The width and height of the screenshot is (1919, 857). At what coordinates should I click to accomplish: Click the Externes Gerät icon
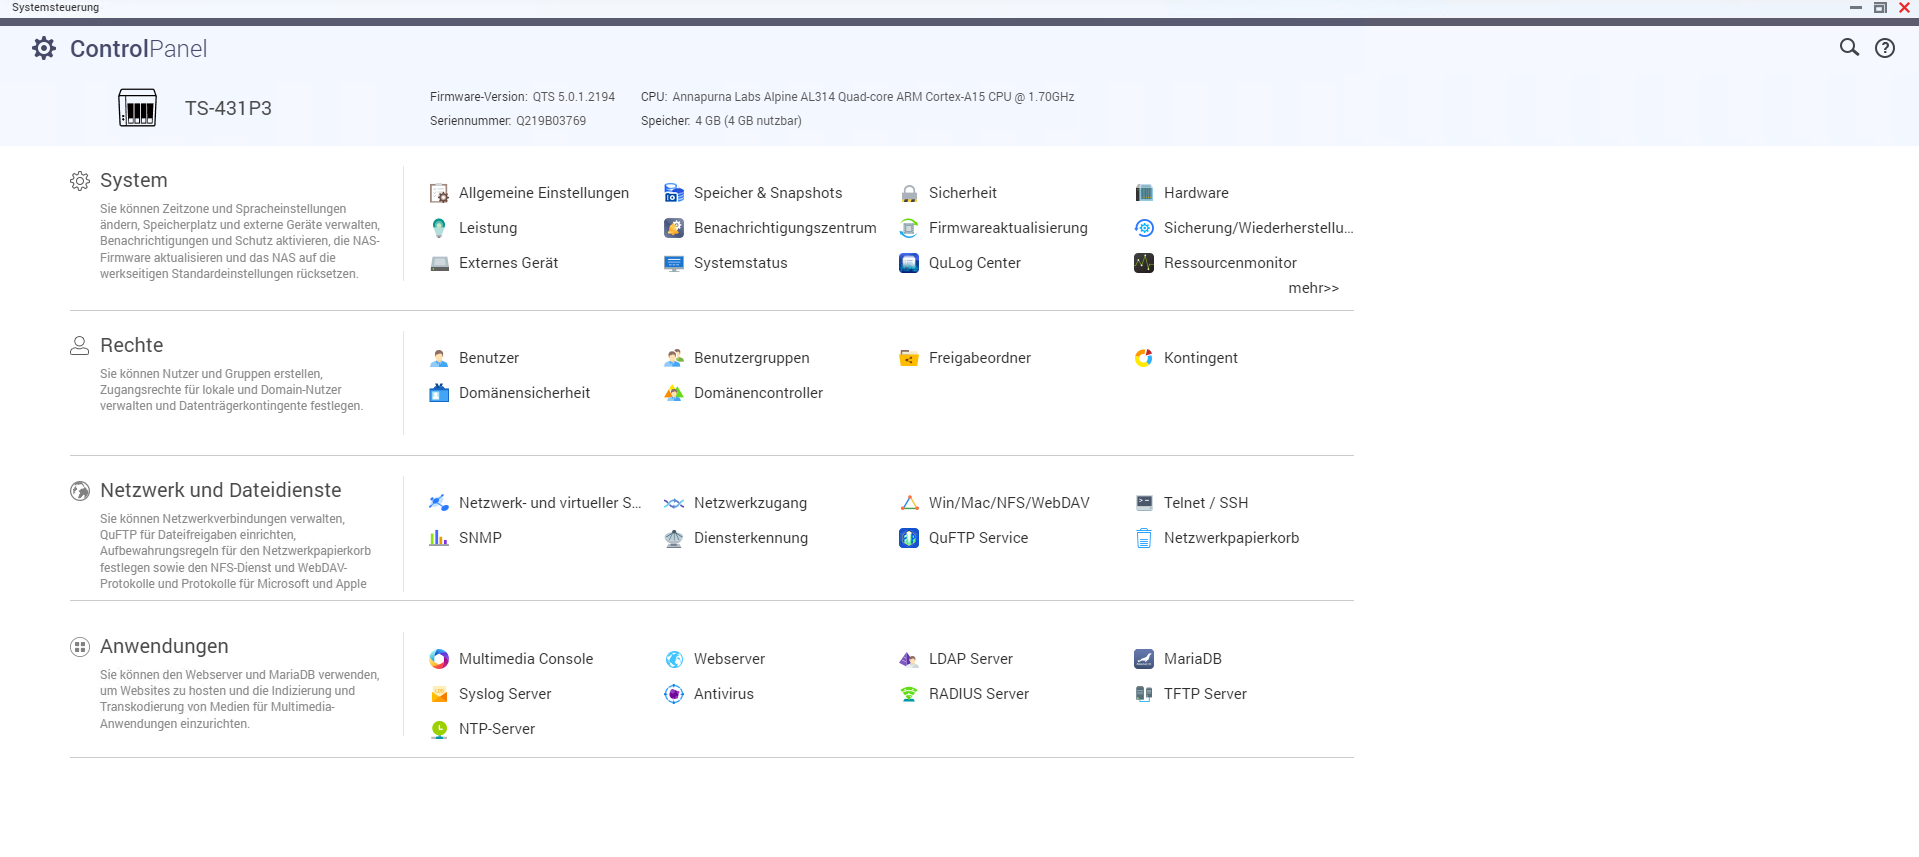coord(439,263)
